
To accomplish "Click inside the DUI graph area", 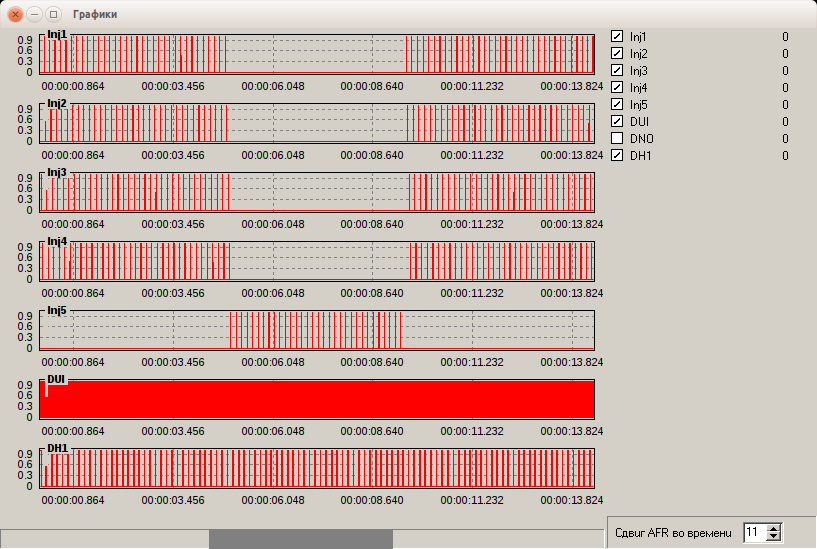I will (x=317, y=399).
